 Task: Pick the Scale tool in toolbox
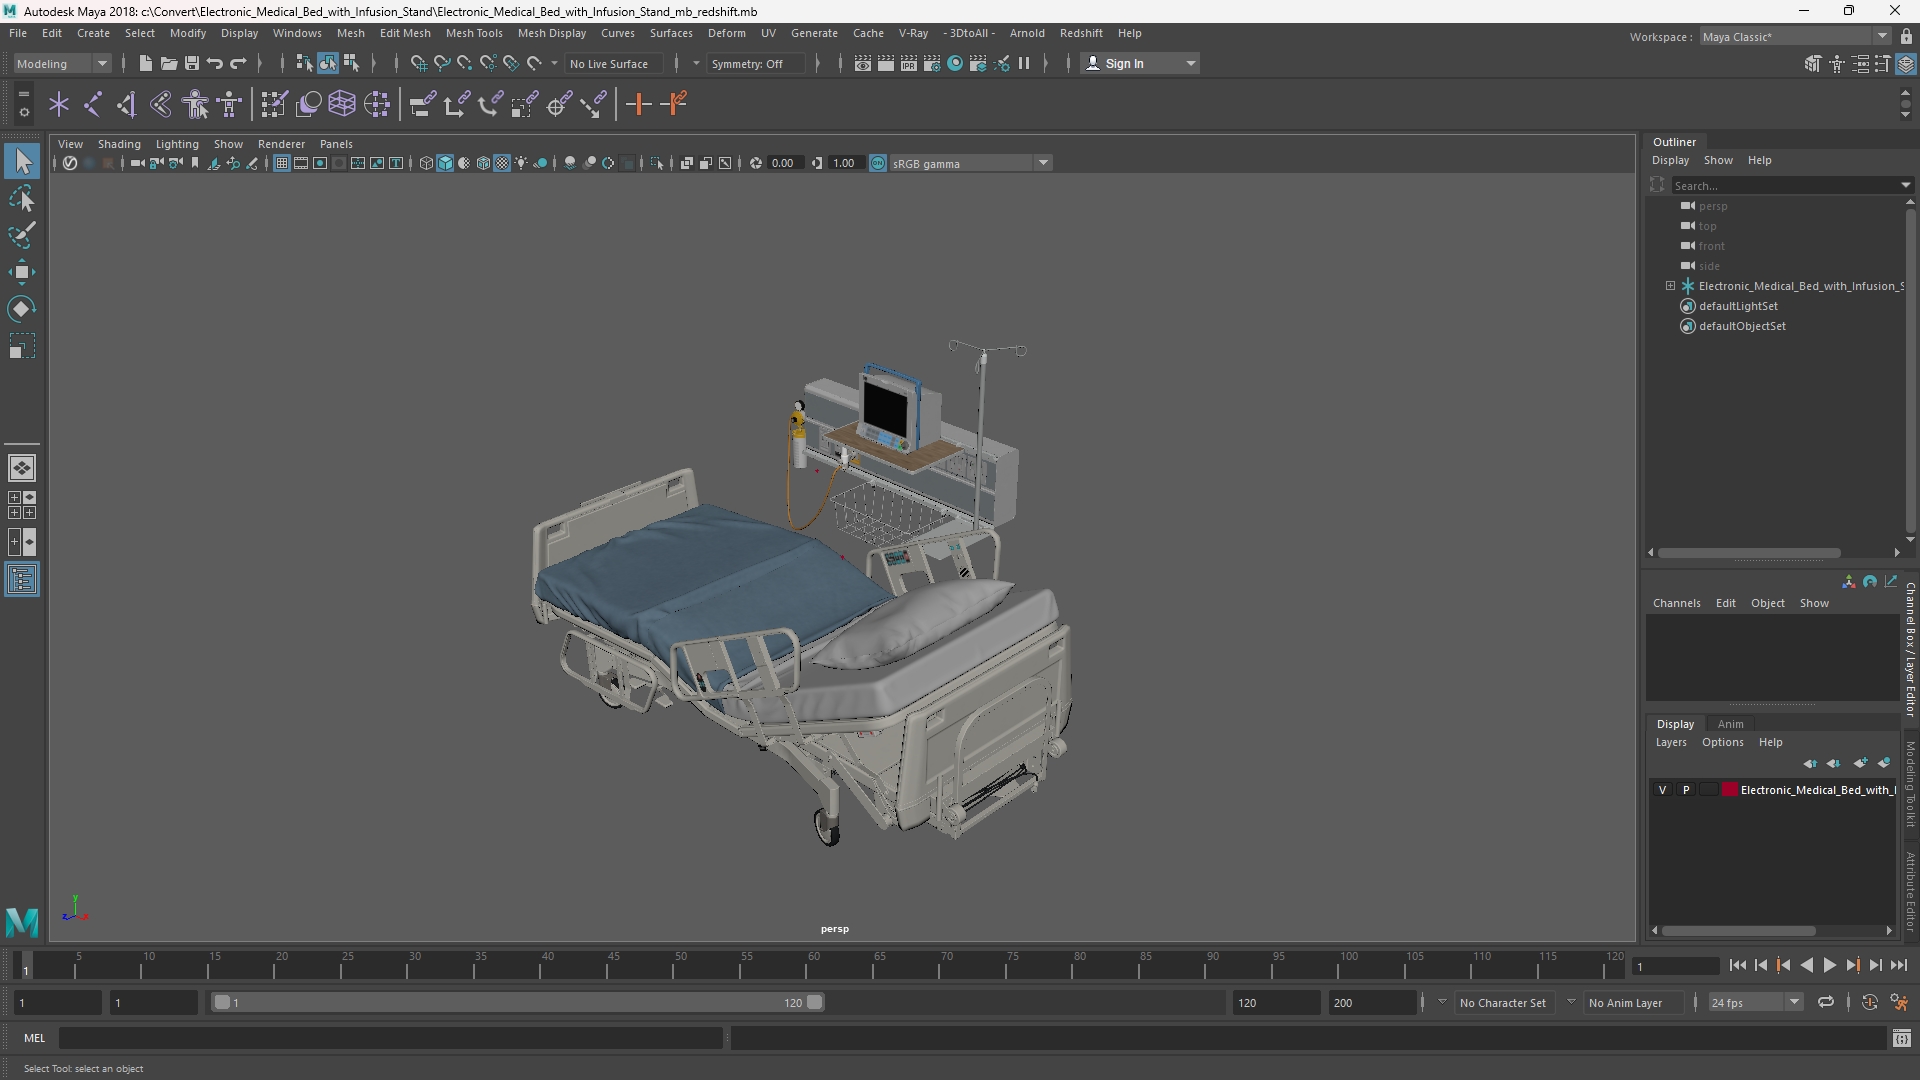[22, 346]
